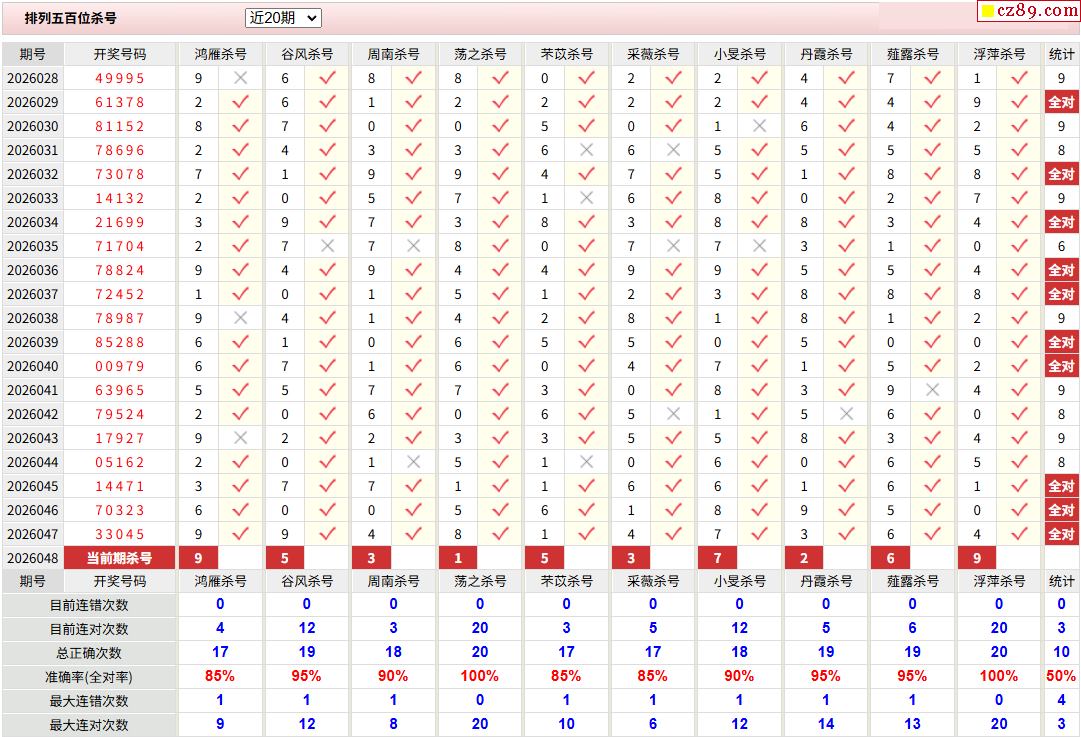
Task: Click the X mark for 周南杀号 in row 2026035
Action: (413, 246)
